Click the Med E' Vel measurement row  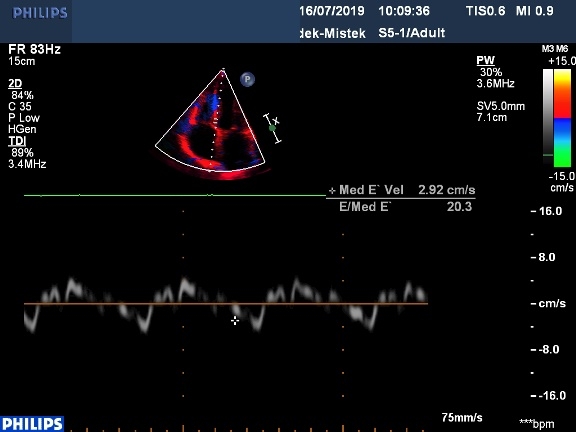pos(402,190)
